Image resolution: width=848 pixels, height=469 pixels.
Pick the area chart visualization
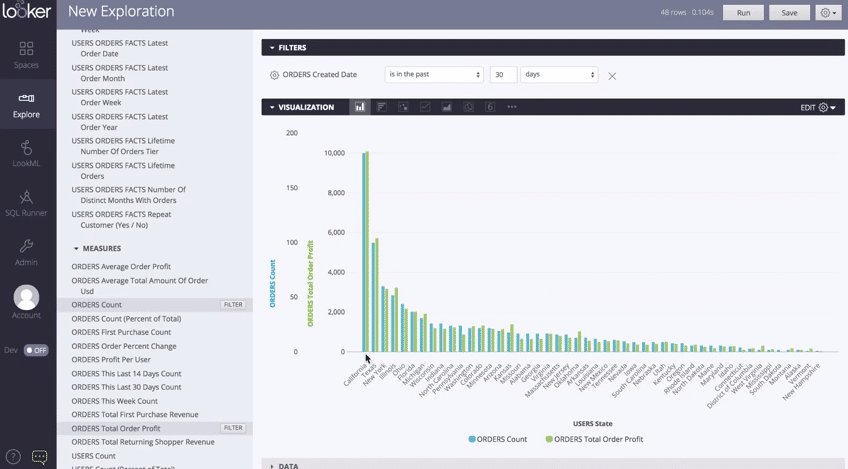pyautogui.click(x=447, y=107)
